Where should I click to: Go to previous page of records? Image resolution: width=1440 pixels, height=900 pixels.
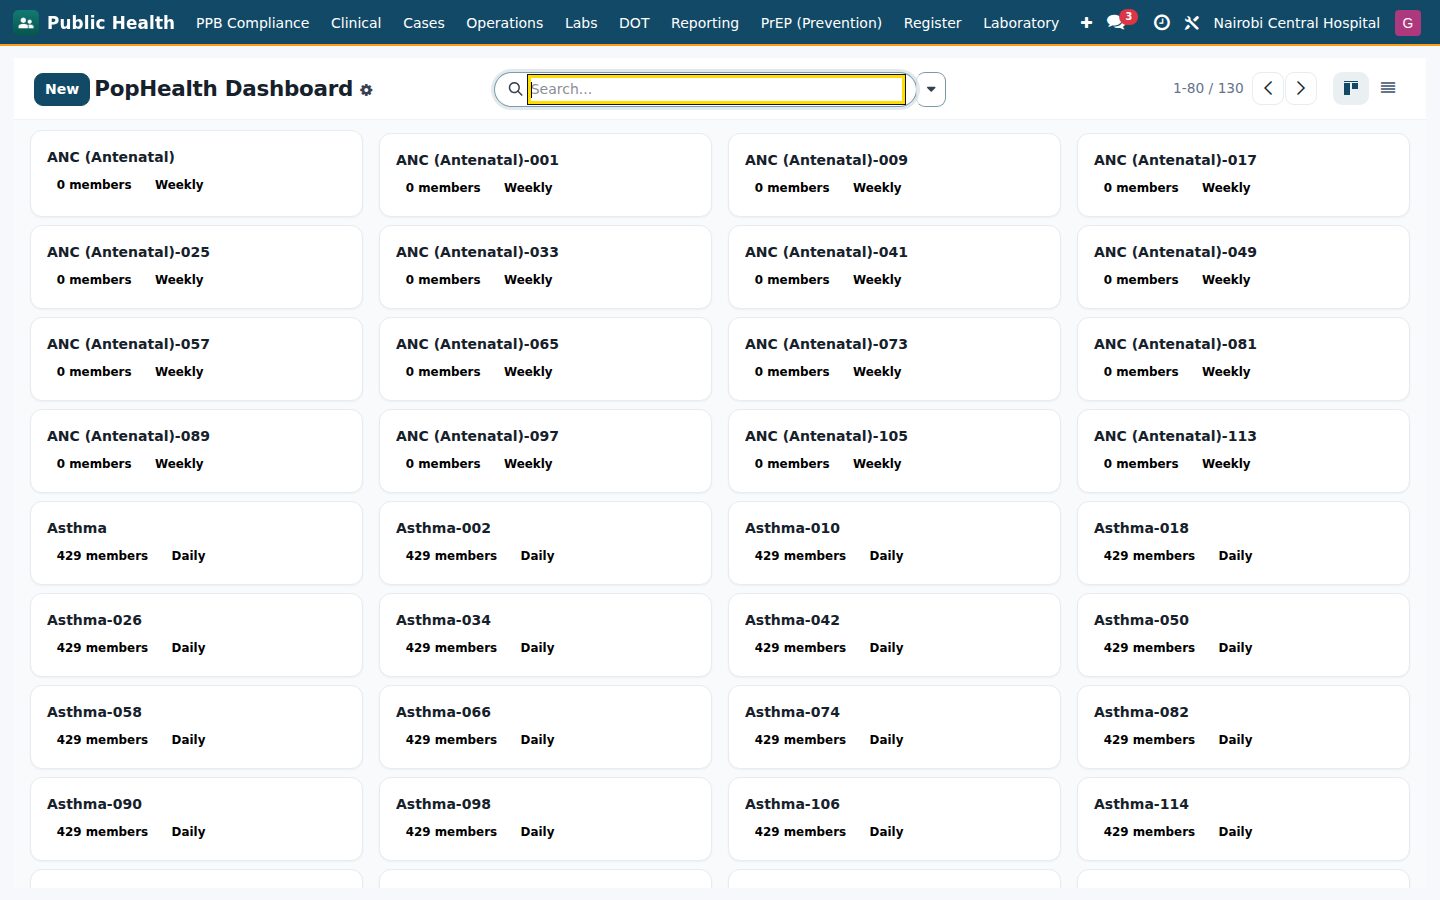click(x=1268, y=88)
